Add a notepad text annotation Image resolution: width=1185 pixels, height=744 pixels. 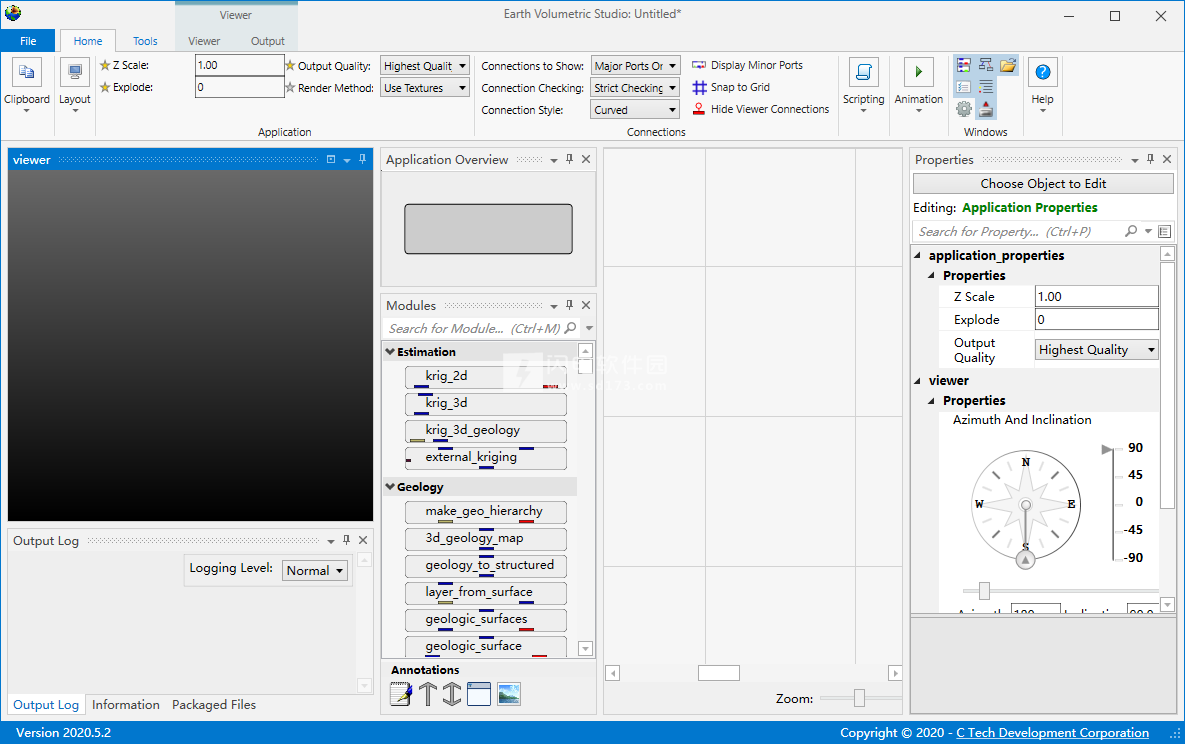[401, 694]
